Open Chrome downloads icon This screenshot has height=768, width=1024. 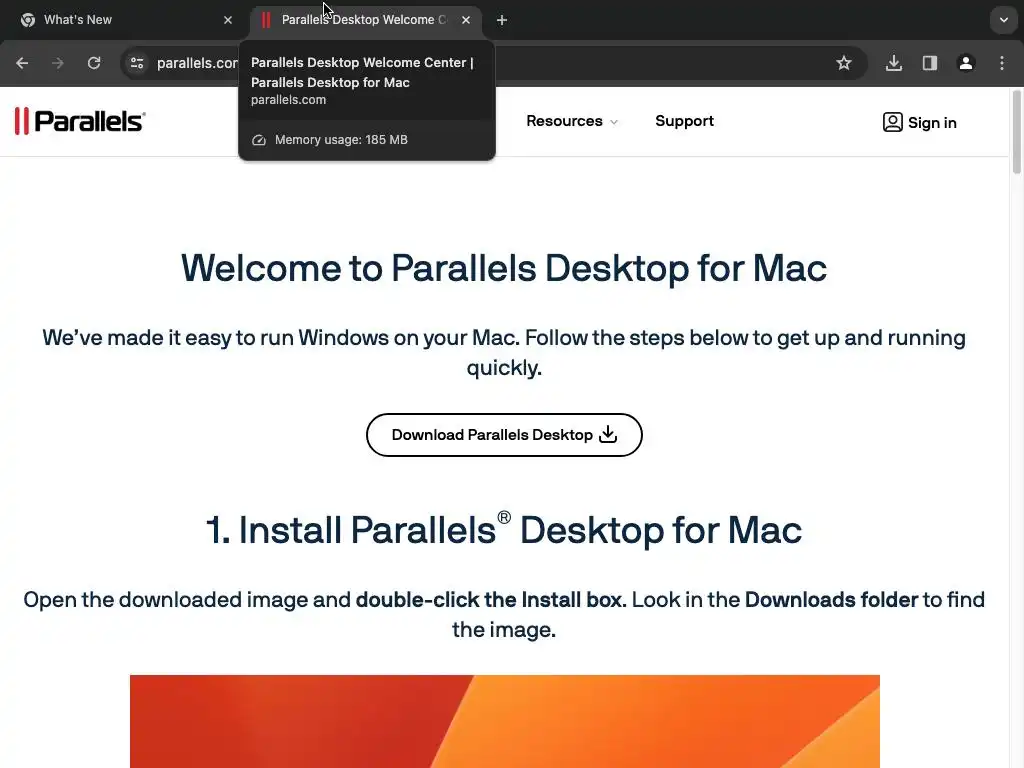(894, 63)
